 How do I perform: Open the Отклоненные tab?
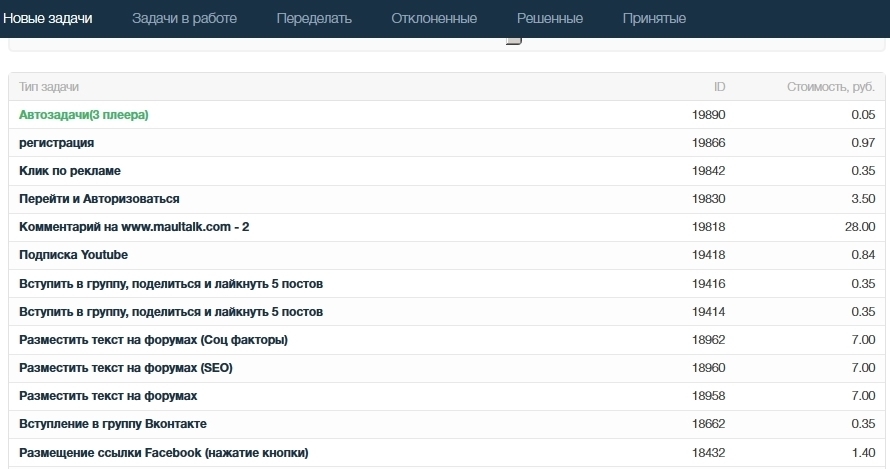[434, 19]
